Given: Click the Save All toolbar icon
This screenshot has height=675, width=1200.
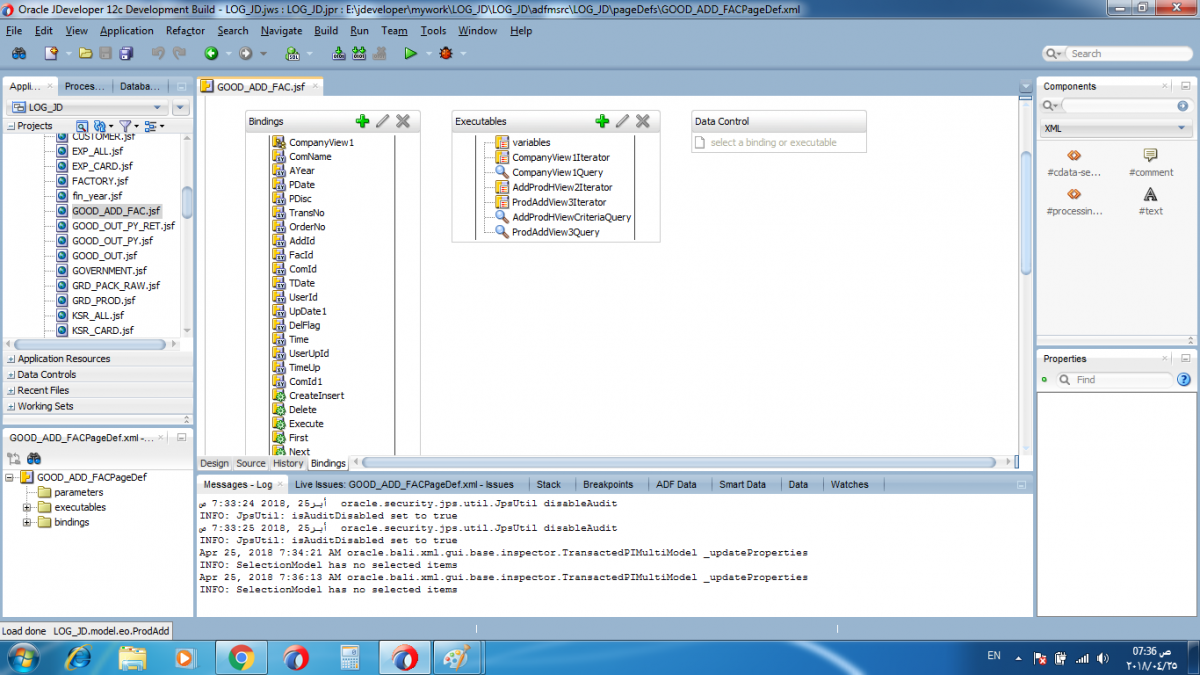Looking at the screenshot, I should (126, 53).
